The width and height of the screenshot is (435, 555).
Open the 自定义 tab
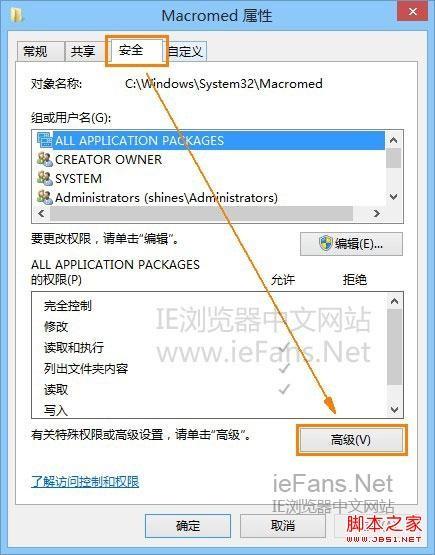185,52
